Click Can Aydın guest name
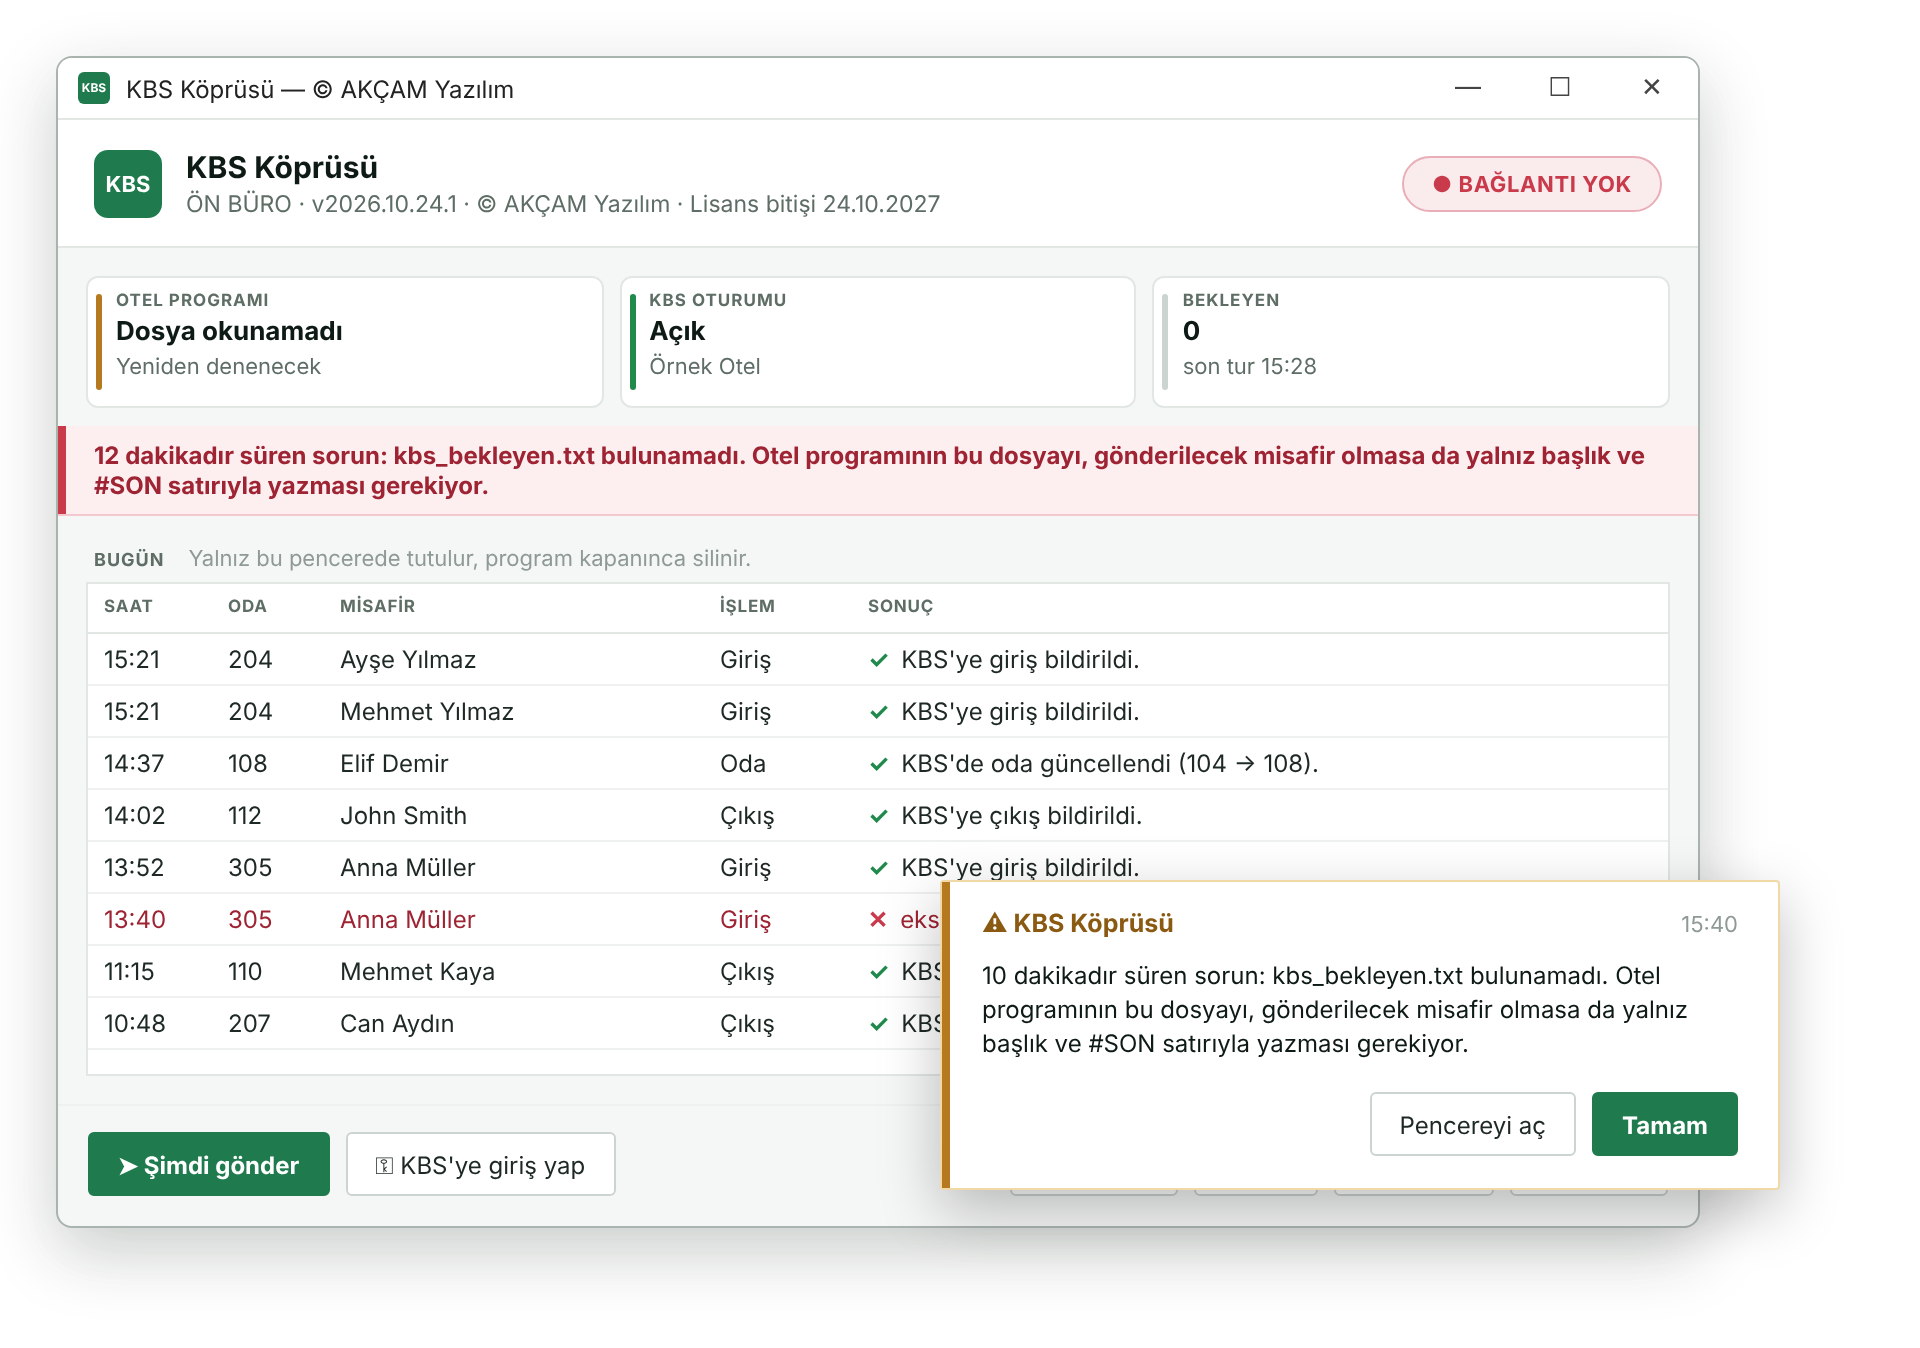Screen dimensions: 1920x1348 point(397,1024)
